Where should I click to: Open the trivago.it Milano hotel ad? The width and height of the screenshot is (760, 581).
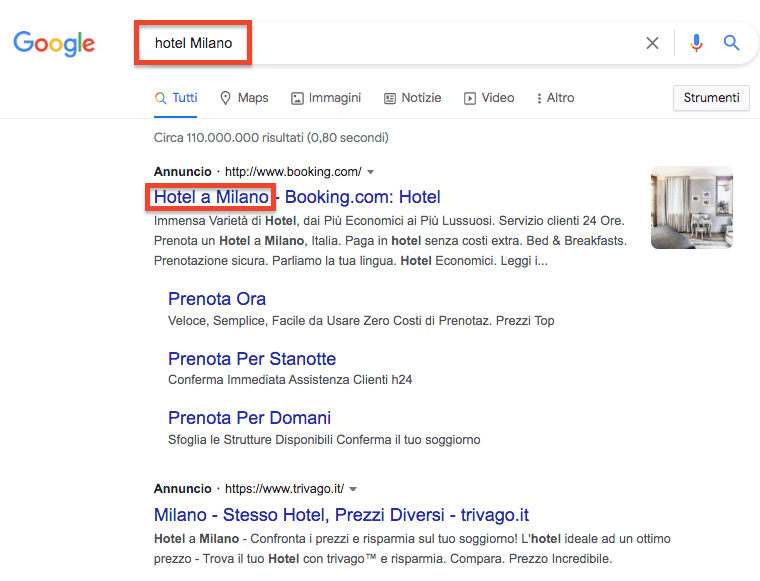point(341,515)
